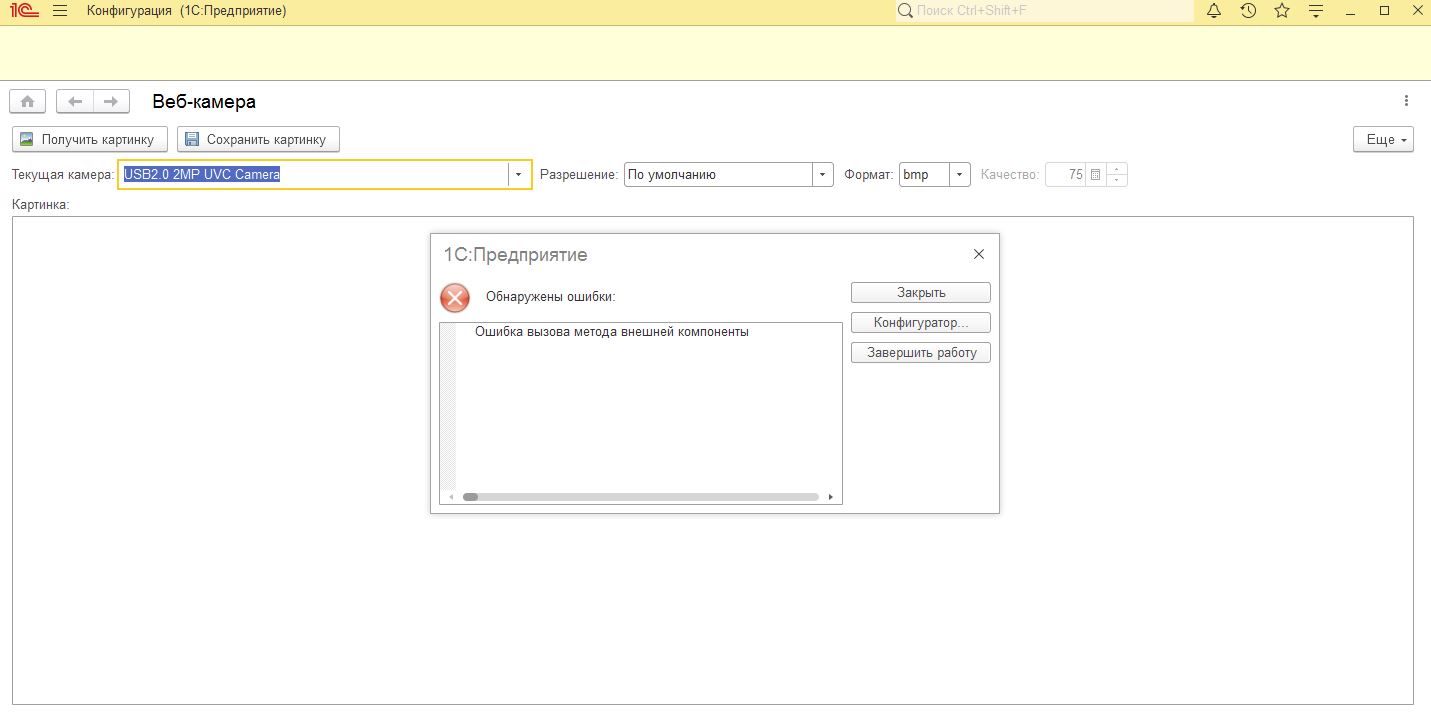The width and height of the screenshot is (1431, 718).
Task: Click the Обнаружены ошибки label
Action: [x=550, y=297]
